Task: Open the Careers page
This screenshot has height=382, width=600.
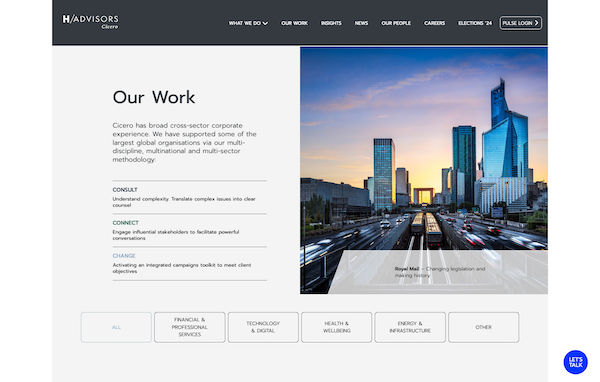Action: 434,23
